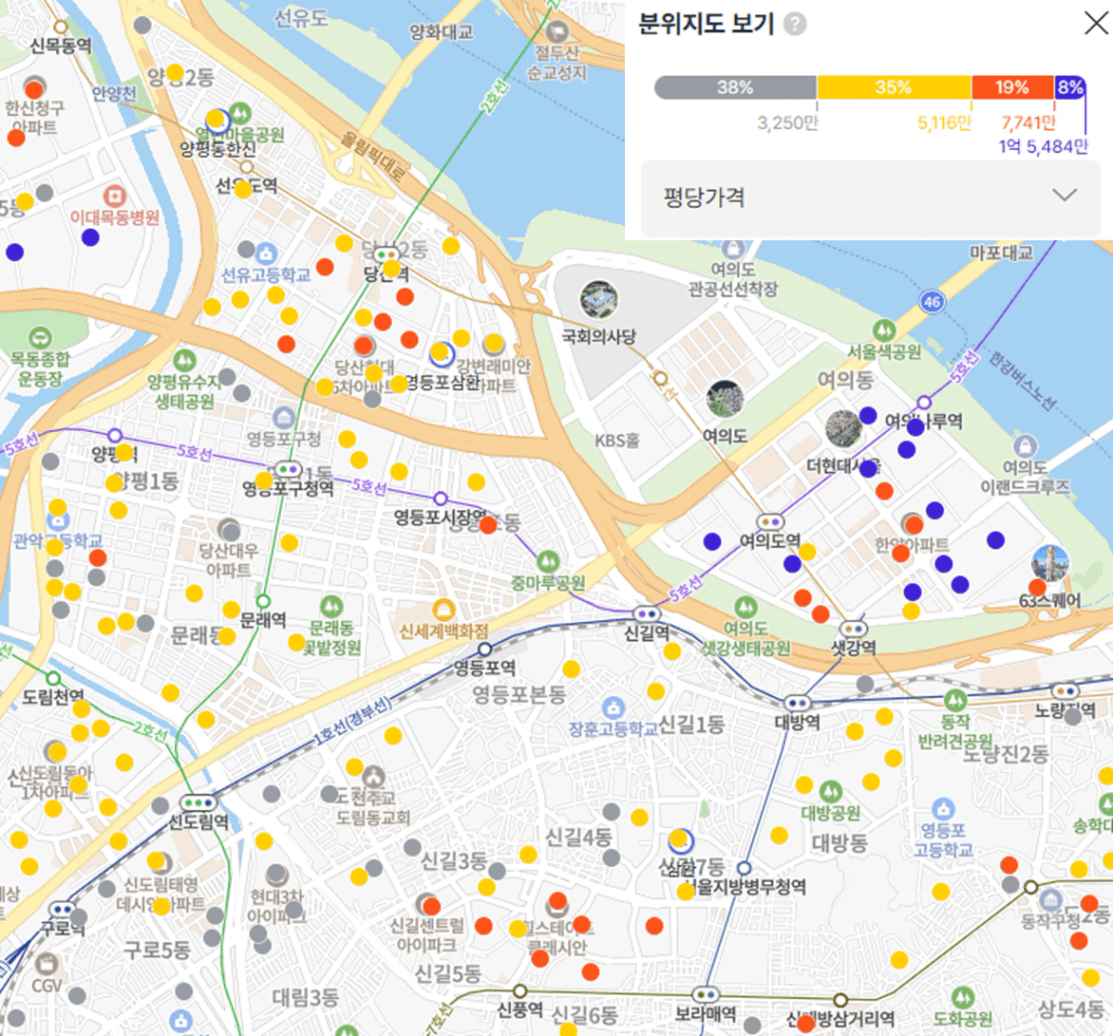Screen dimensions: 1113x1036
Task: Click the 여의도 이랜드크루즈 ferry icon
Action: click(x=1025, y=446)
